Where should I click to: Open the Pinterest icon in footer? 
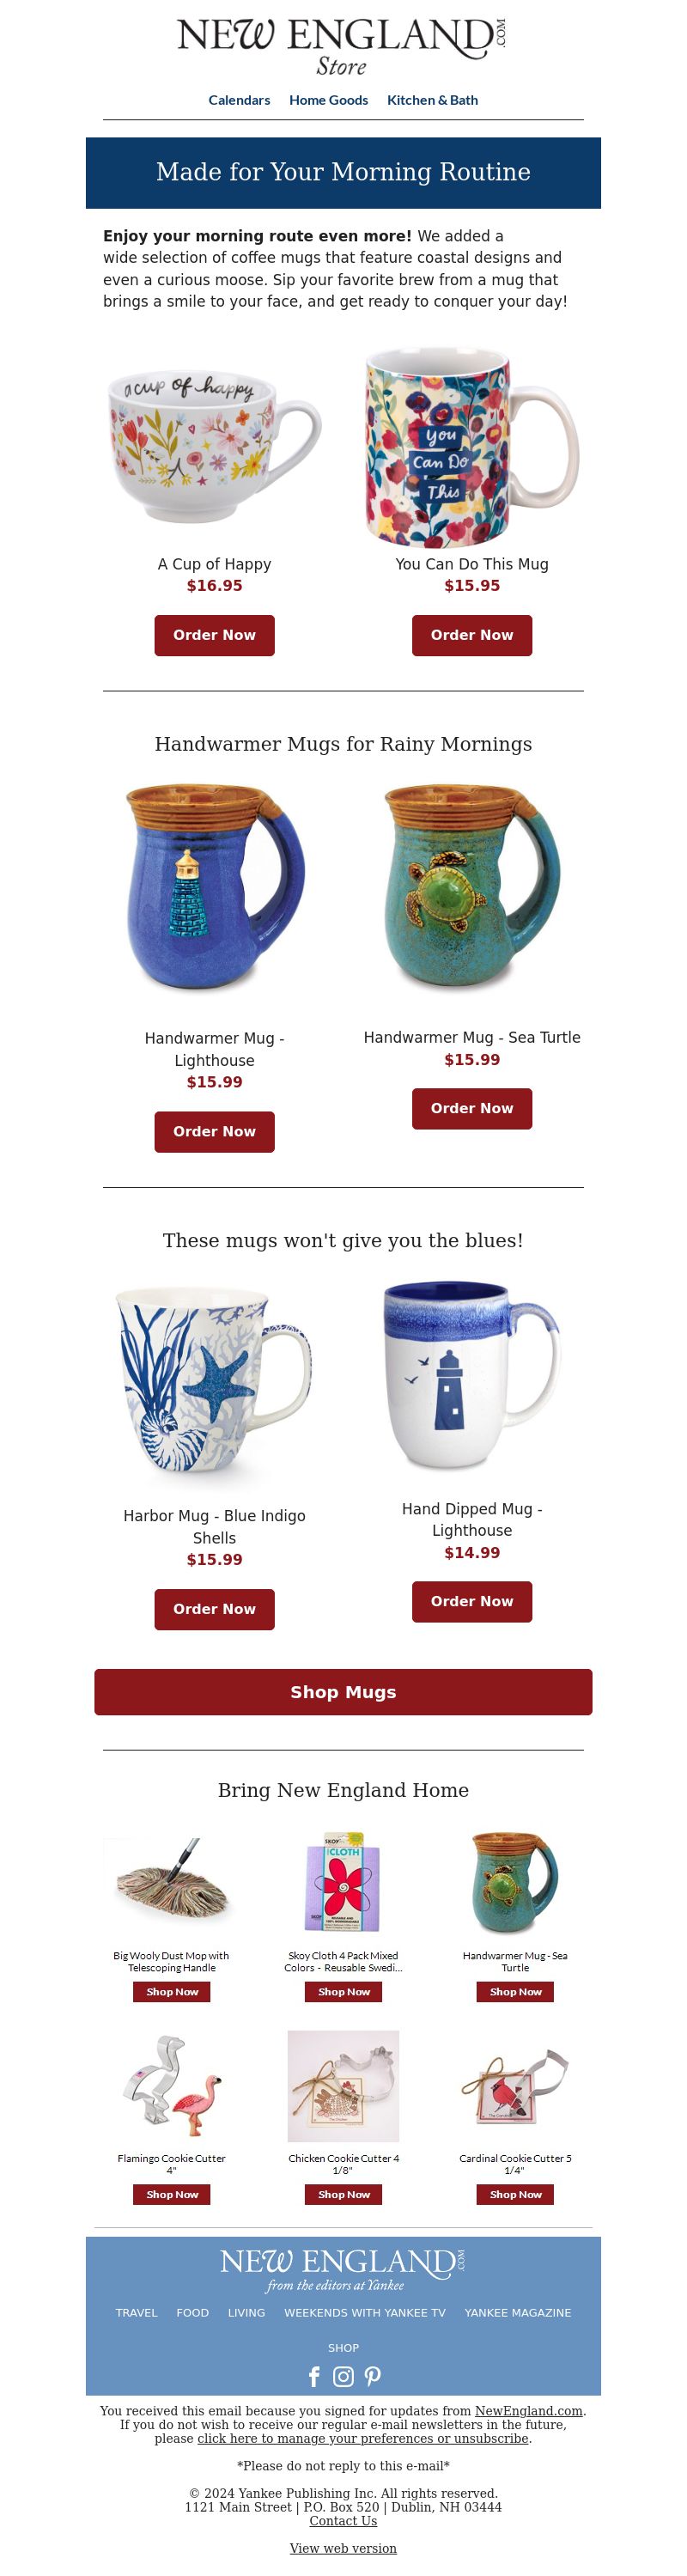372,2376
